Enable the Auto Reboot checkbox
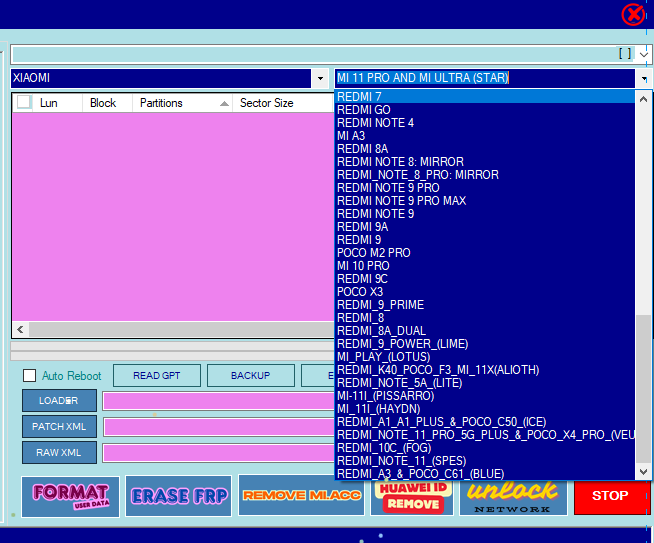 click(29, 376)
